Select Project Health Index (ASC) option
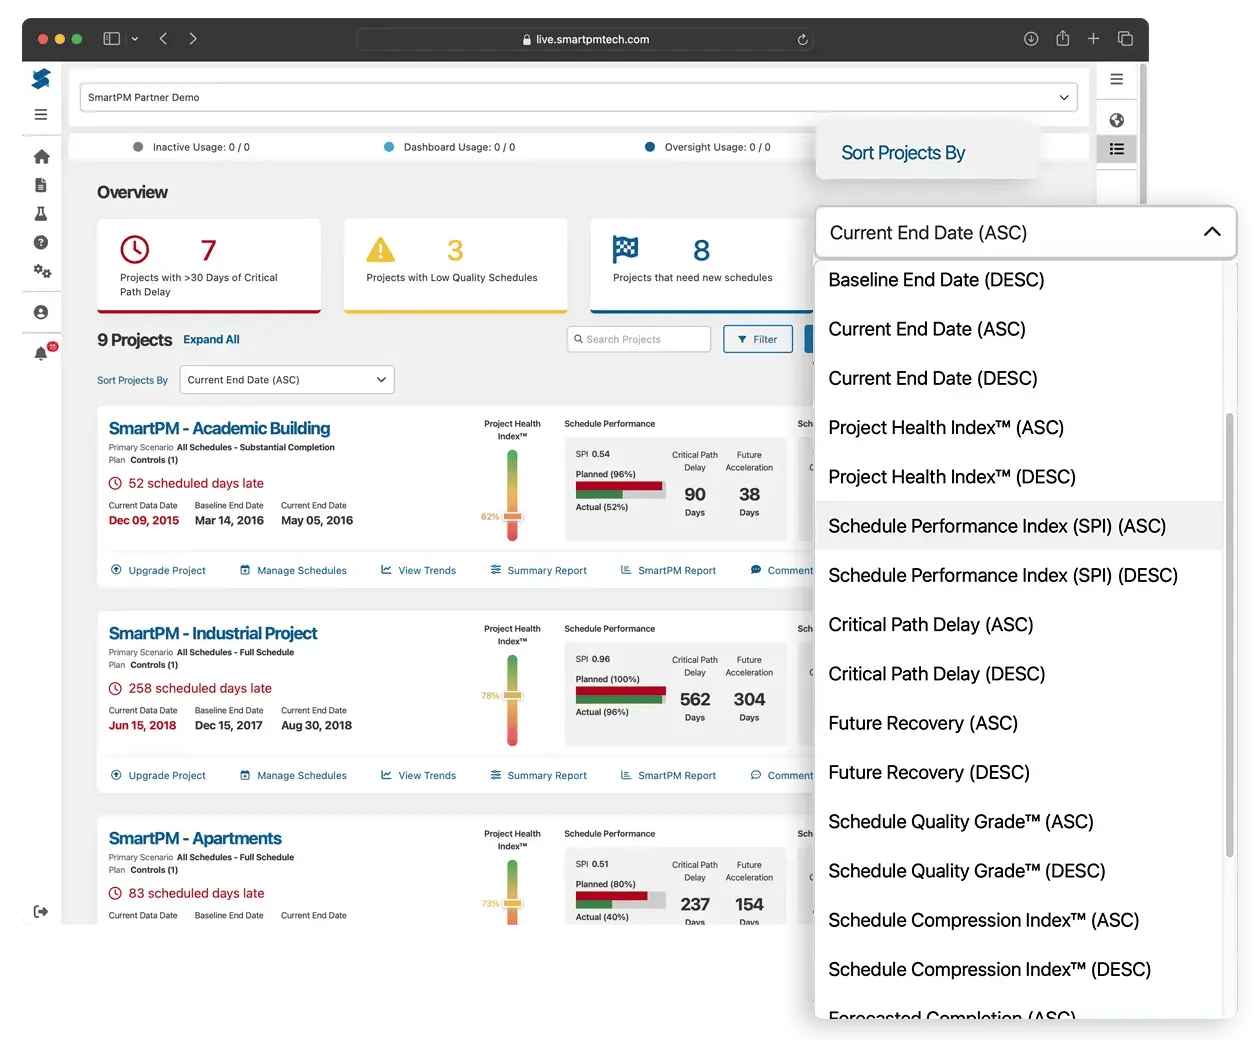Image resolution: width=1260 pixels, height=1040 pixels. (1019, 428)
